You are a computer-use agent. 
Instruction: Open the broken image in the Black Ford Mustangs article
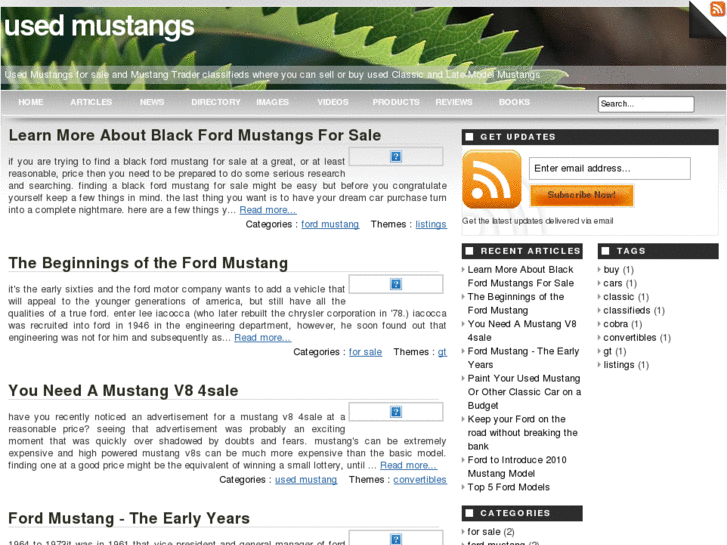[x=395, y=156]
